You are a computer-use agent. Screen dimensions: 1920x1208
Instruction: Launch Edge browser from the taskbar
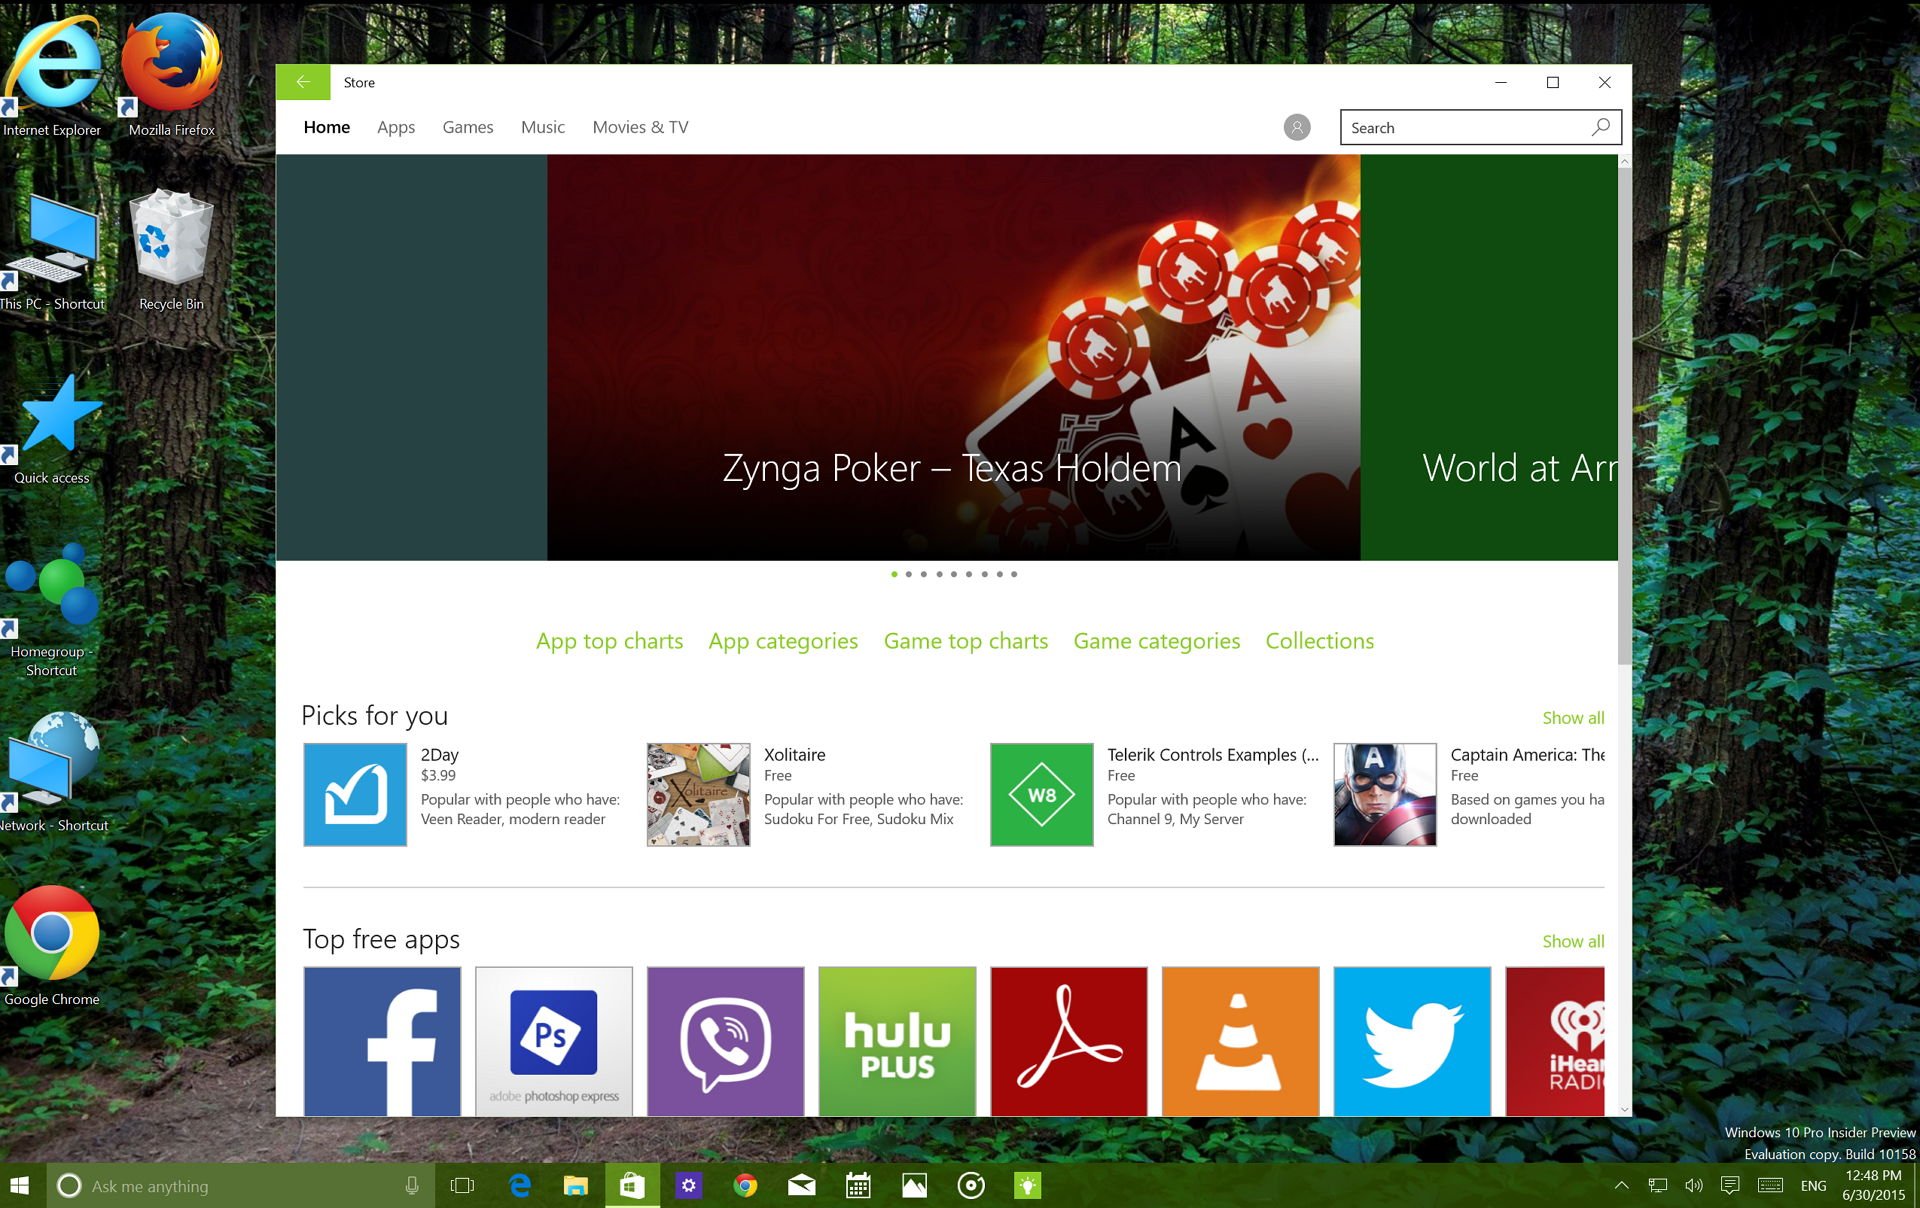pos(520,1186)
